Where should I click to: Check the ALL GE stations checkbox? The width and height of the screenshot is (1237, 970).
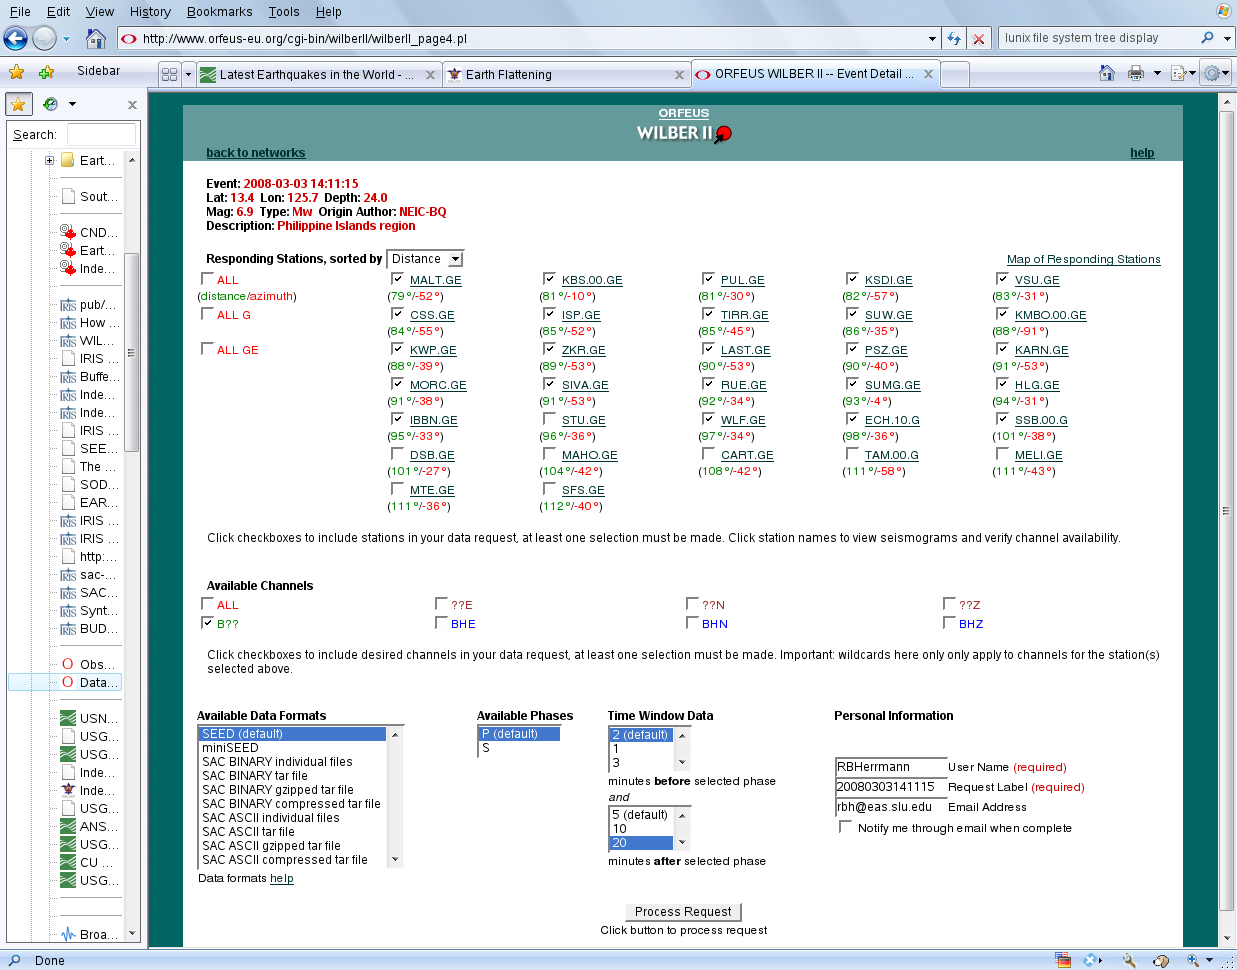[x=207, y=349]
